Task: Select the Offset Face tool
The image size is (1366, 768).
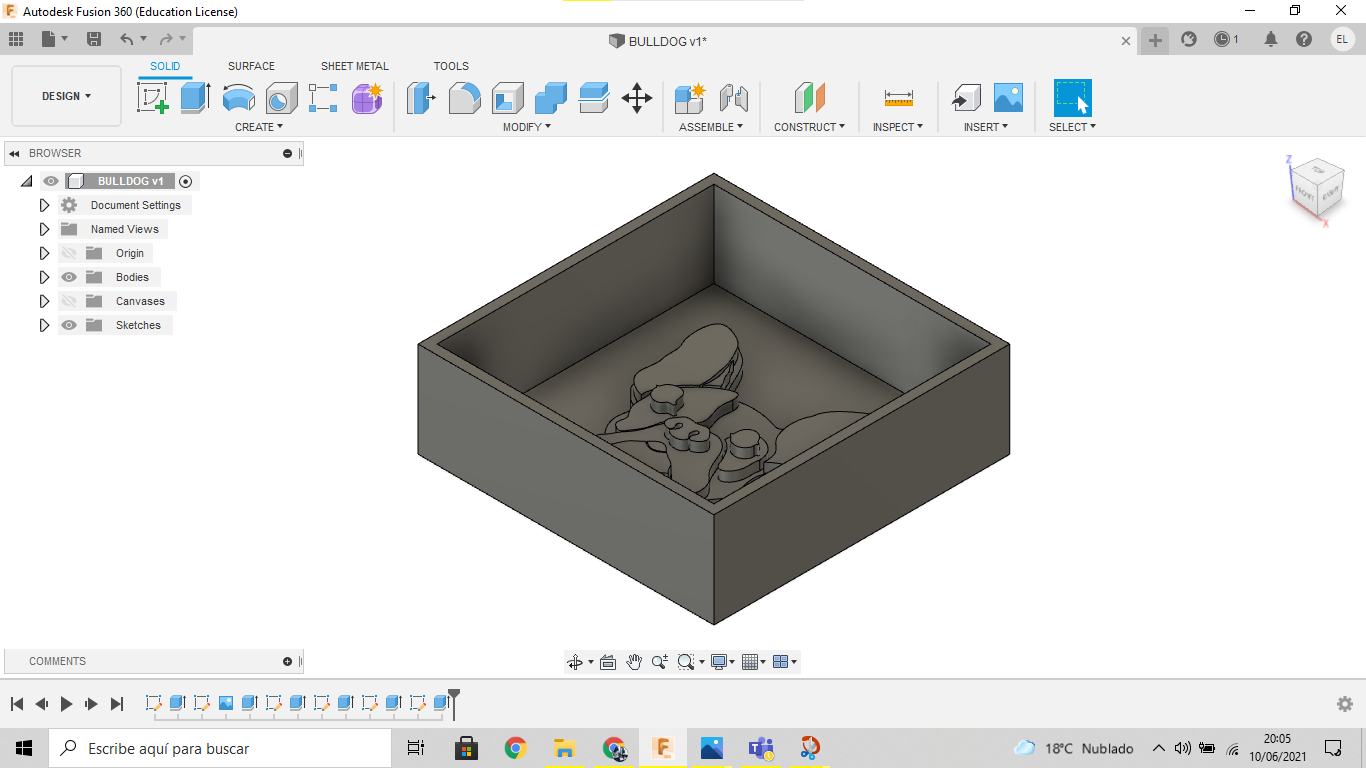Action: tap(593, 98)
